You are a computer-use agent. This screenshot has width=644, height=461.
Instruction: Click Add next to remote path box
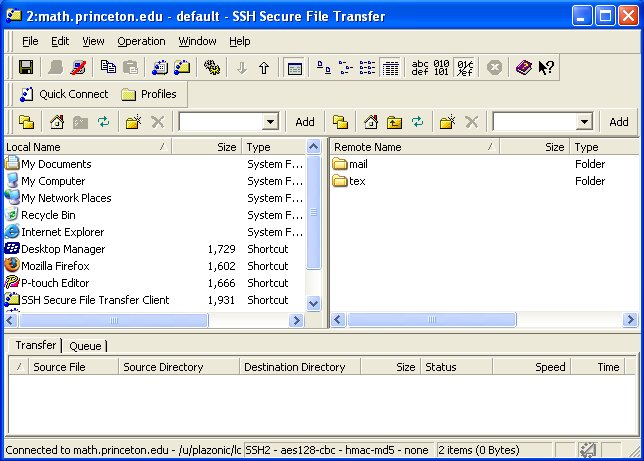click(x=619, y=122)
